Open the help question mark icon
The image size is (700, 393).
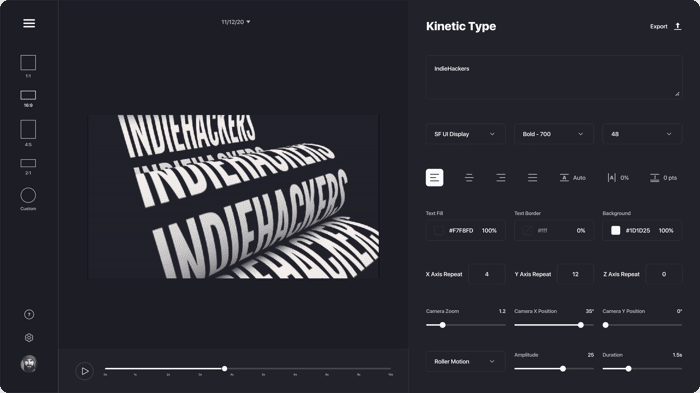point(29,314)
